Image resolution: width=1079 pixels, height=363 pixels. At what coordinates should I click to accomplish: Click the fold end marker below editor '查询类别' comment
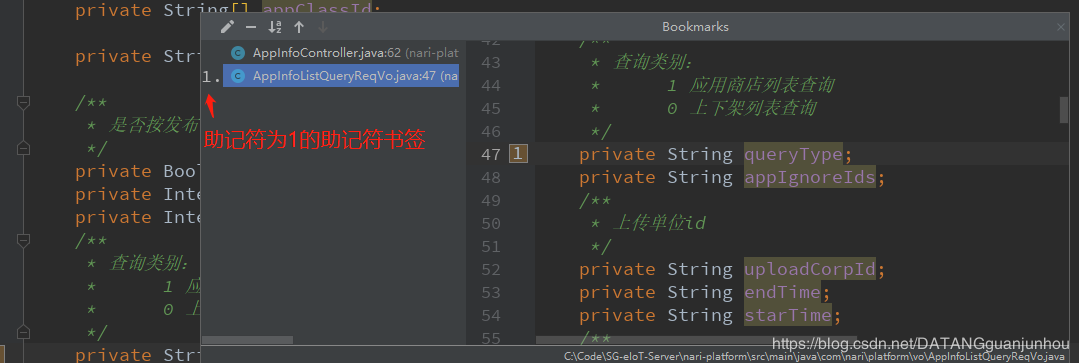coord(23,331)
